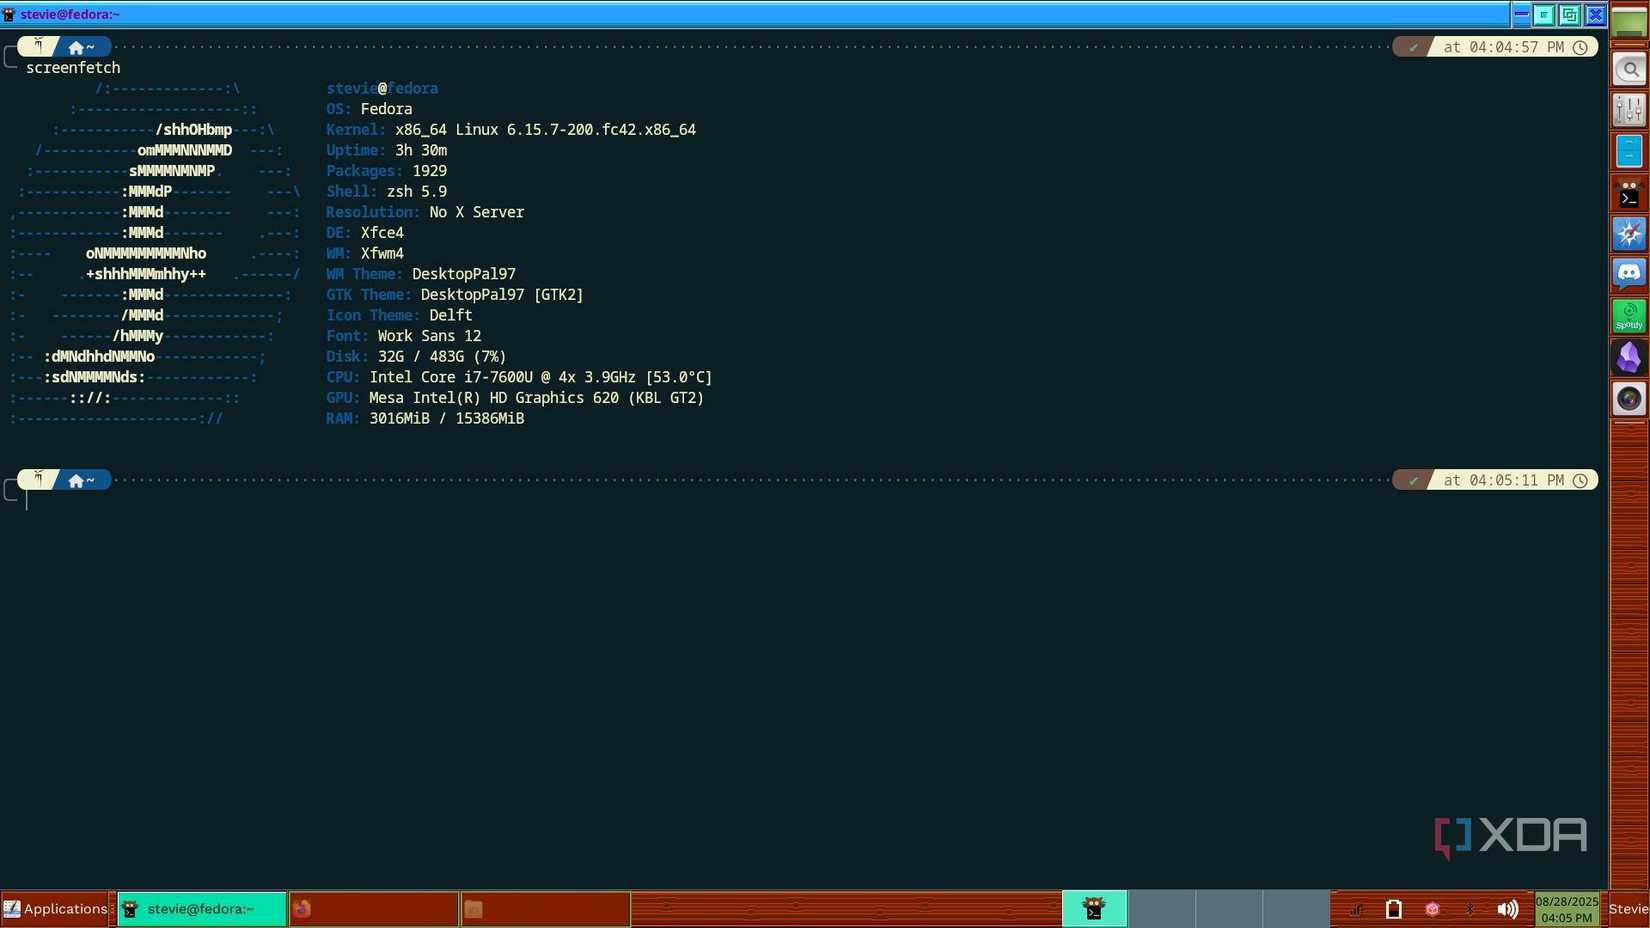Click the 'Icon Theme: Delft' line
Screen dimensions: 1650x928
[399, 315]
